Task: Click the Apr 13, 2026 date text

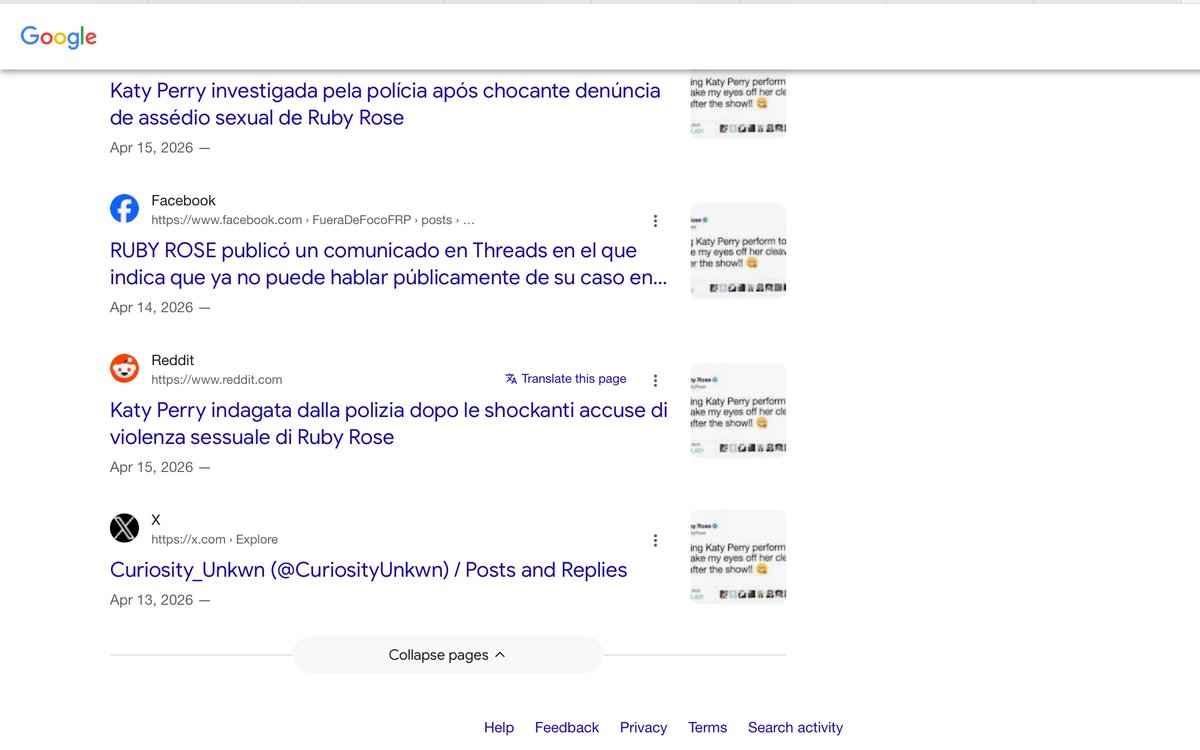Action: tap(151, 600)
